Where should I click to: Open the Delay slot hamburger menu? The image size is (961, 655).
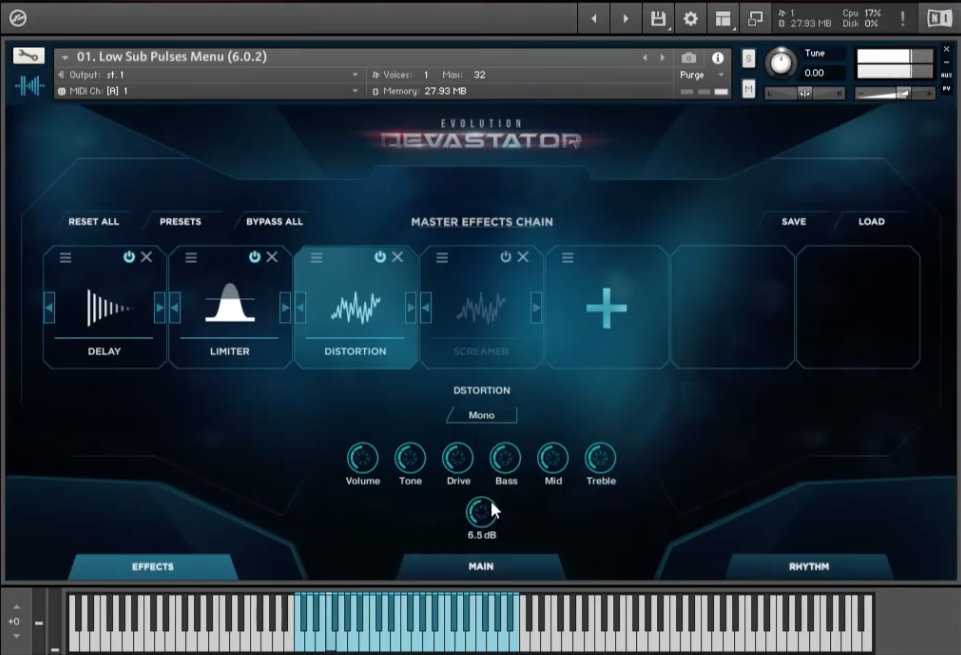pyautogui.click(x=63, y=257)
